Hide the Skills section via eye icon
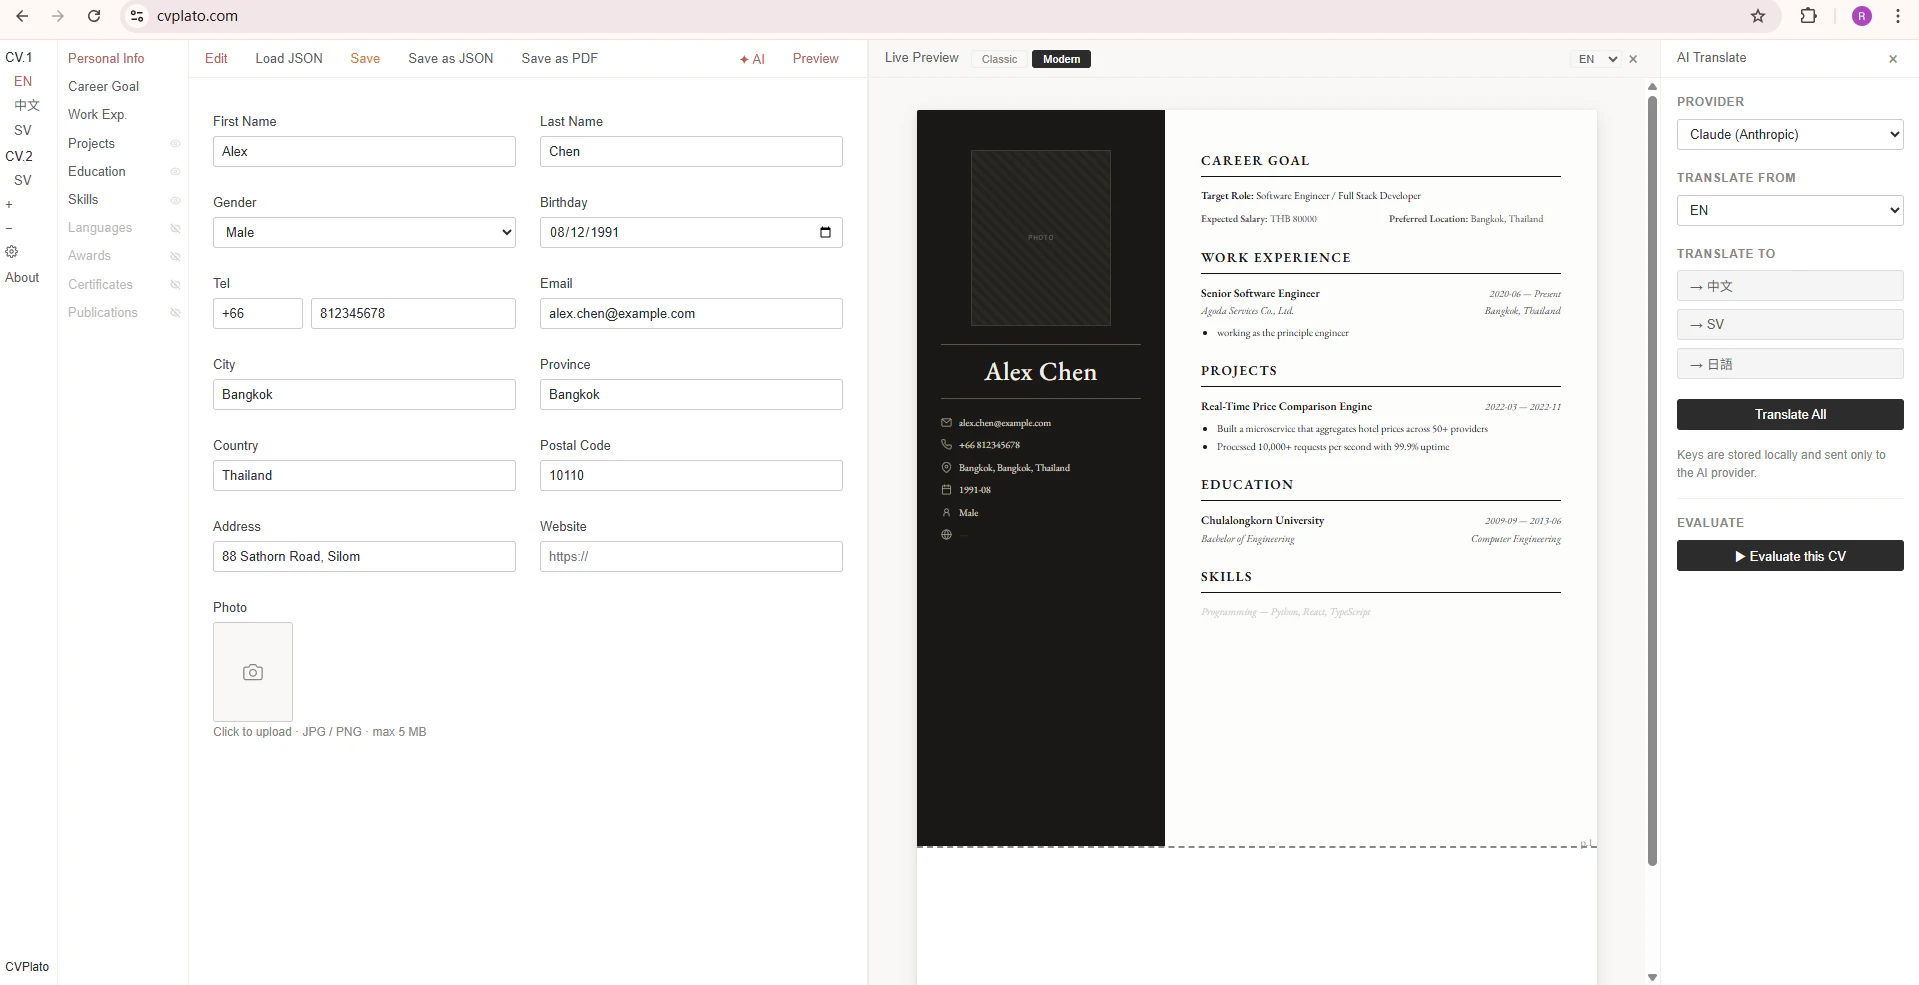The image size is (1919, 985). [175, 200]
